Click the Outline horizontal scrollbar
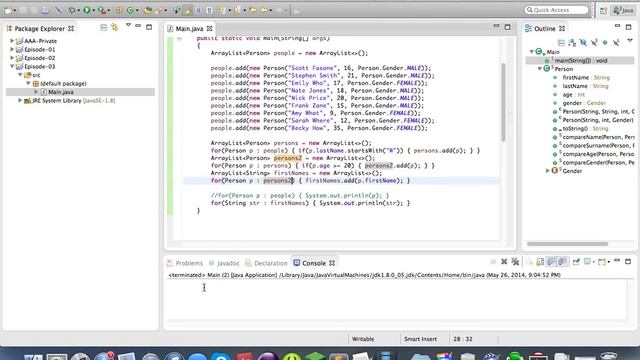Screen dimensions: 640x360 pos(567,244)
